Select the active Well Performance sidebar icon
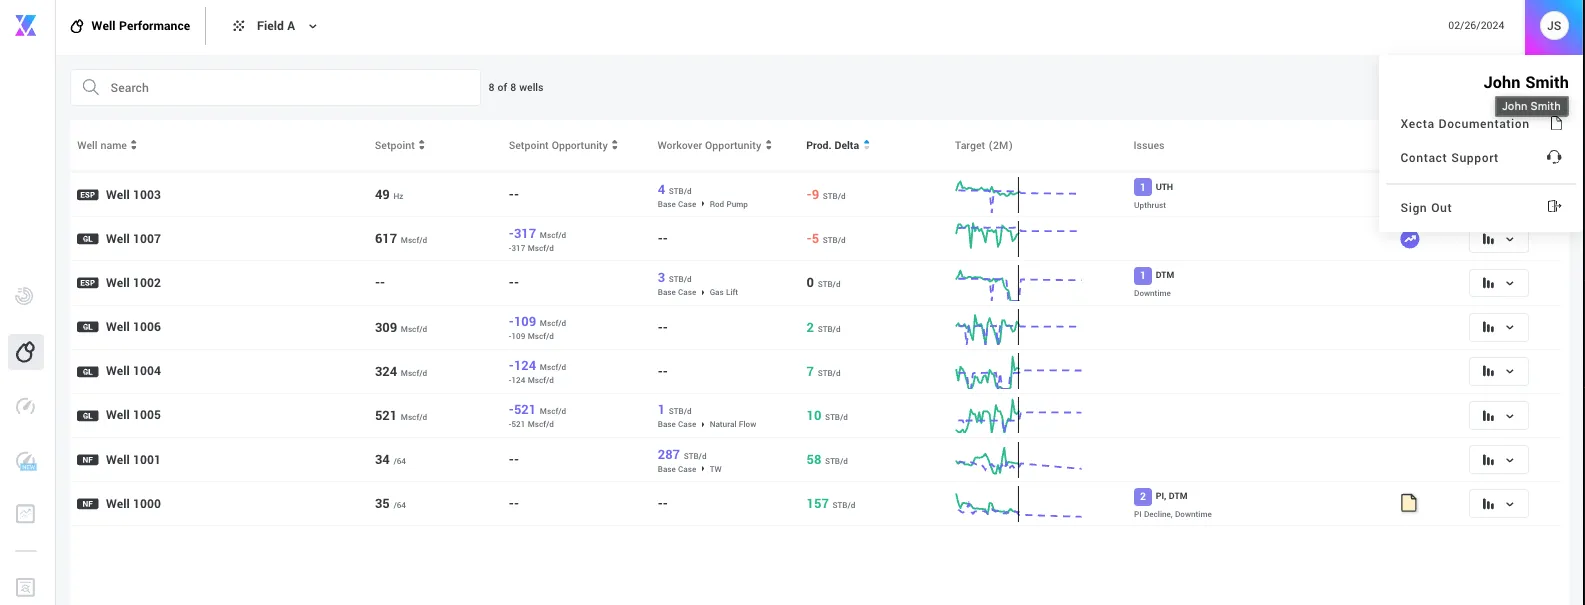This screenshot has height=605, width=1585. [x=26, y=352]
